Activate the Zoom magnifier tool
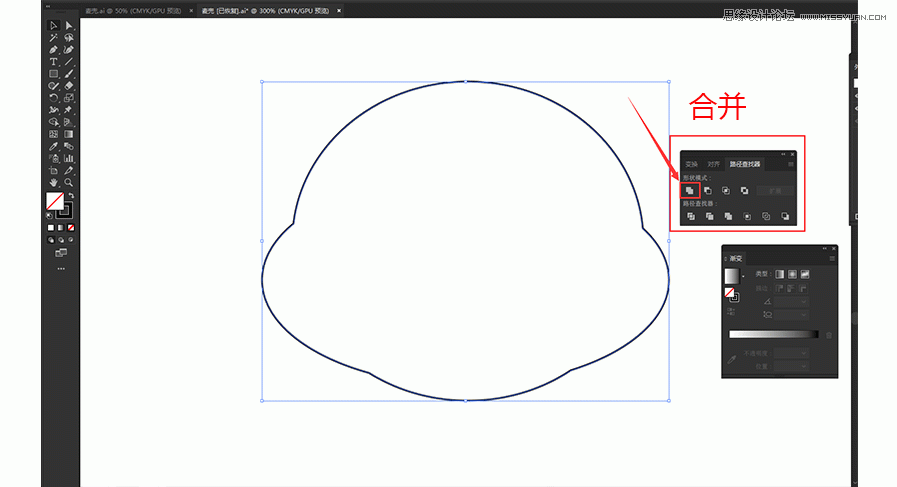The width and height of the screenshot is (897, 487). pyautogui.click(x=69, y=182)
